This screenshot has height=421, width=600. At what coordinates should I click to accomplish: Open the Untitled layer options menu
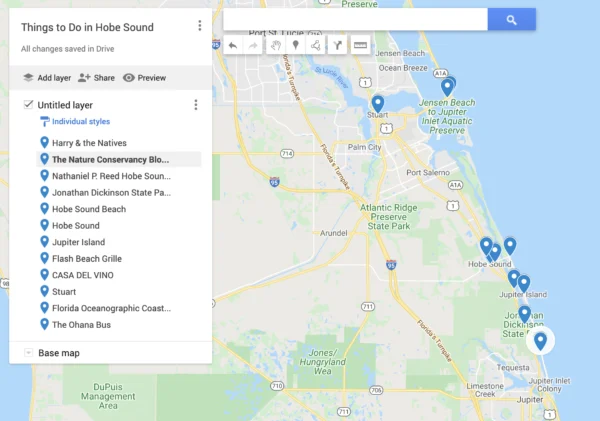tap(196, 105)
